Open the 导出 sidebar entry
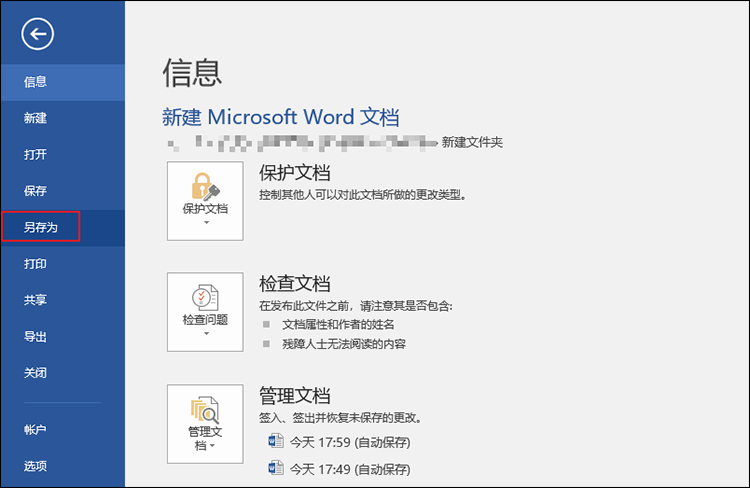Image resolution: width=750 pixels, height=488 pixels. click(63, 336)
